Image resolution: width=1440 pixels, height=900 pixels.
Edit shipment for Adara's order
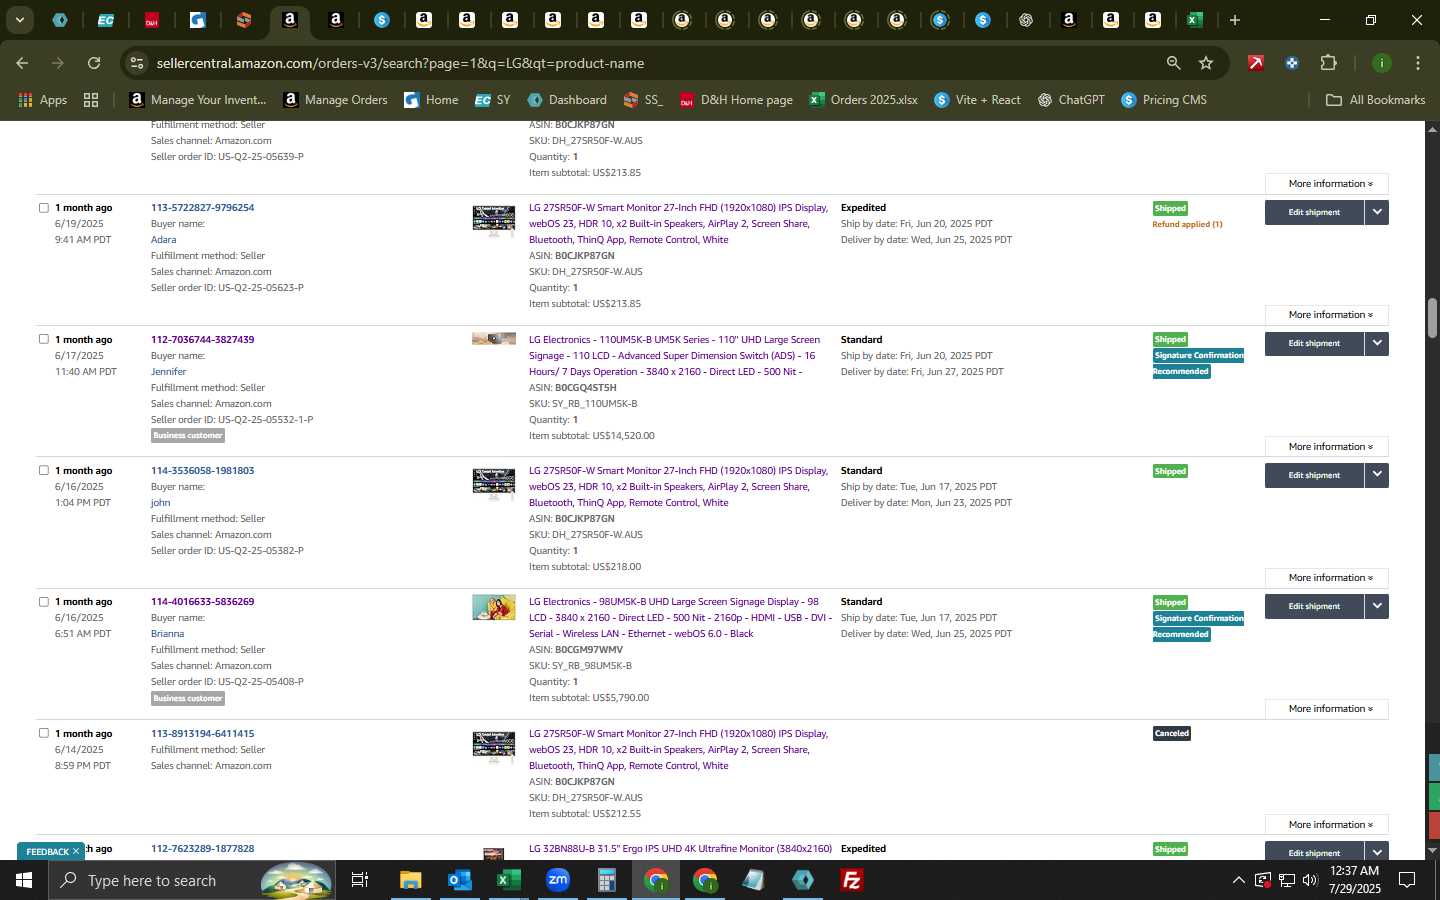point(1314,212)
